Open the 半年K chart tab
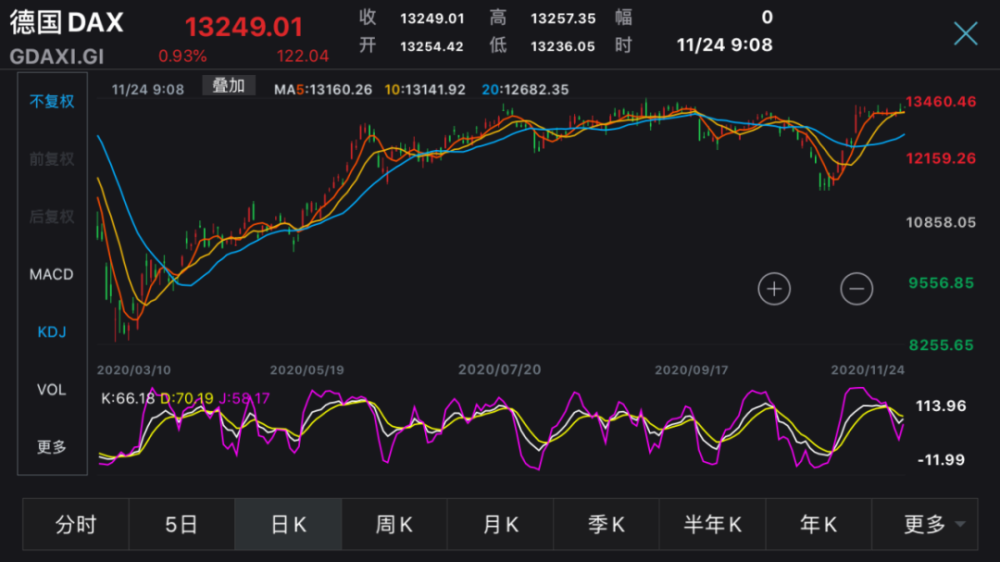The width and height of the screenshot is (1000, 562). 712,524
